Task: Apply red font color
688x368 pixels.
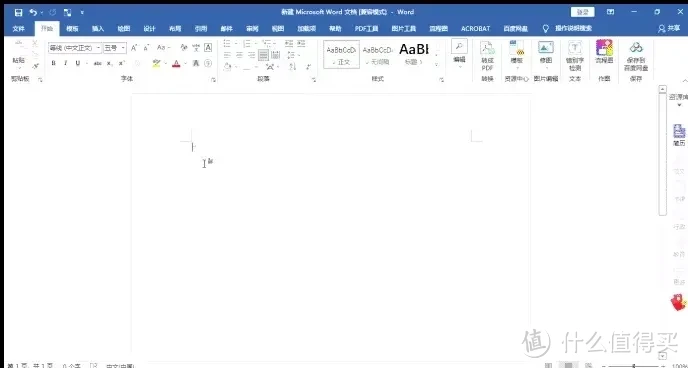Action: 176,63
